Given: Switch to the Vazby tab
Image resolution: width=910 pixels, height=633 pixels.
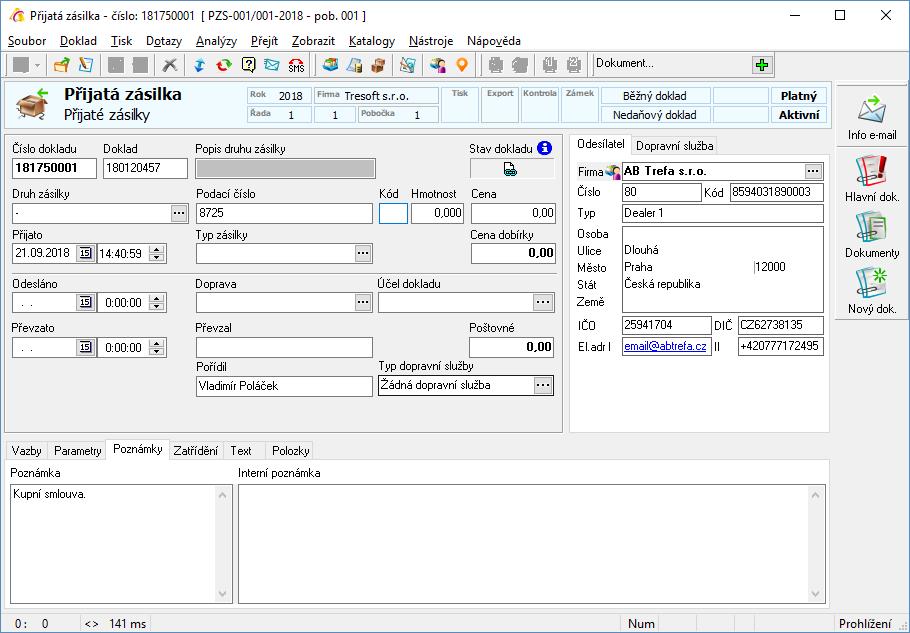Looking at the screenshot, I should 27,451.
